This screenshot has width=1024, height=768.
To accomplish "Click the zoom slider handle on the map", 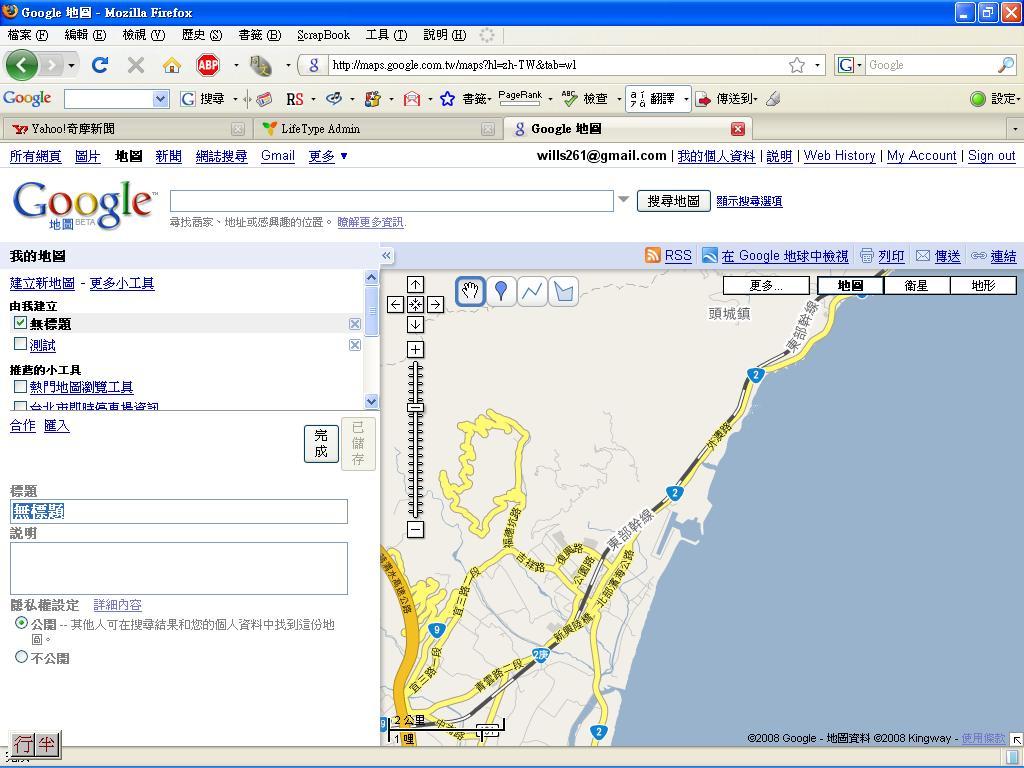I will [x=415, y=408].
